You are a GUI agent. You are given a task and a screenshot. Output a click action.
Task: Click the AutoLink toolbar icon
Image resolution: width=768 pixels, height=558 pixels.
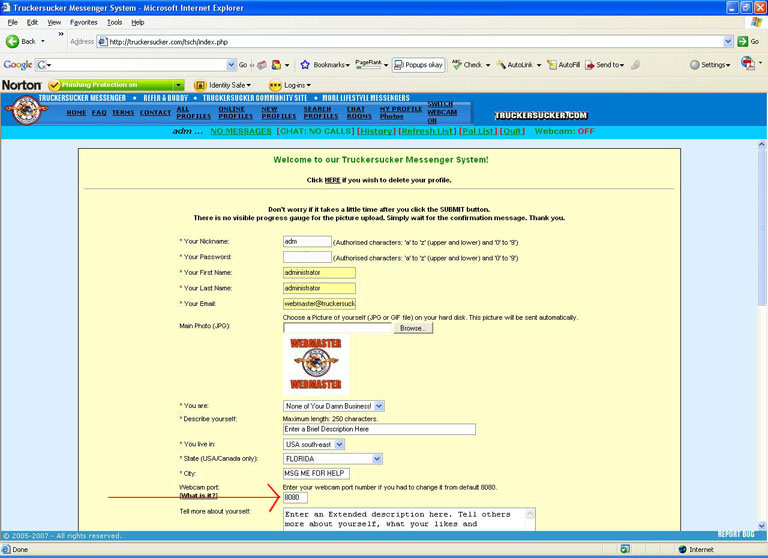[501, 65]
